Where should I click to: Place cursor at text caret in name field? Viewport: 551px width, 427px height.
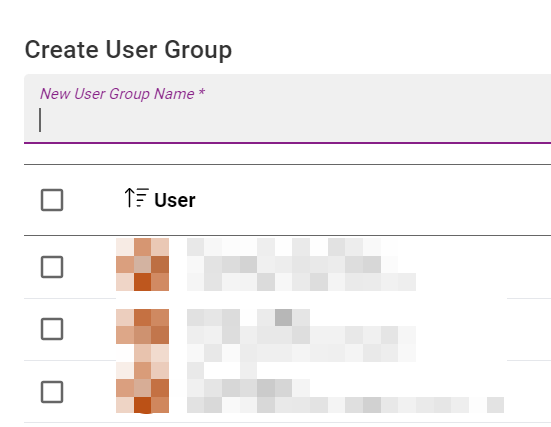coord(40,120)
